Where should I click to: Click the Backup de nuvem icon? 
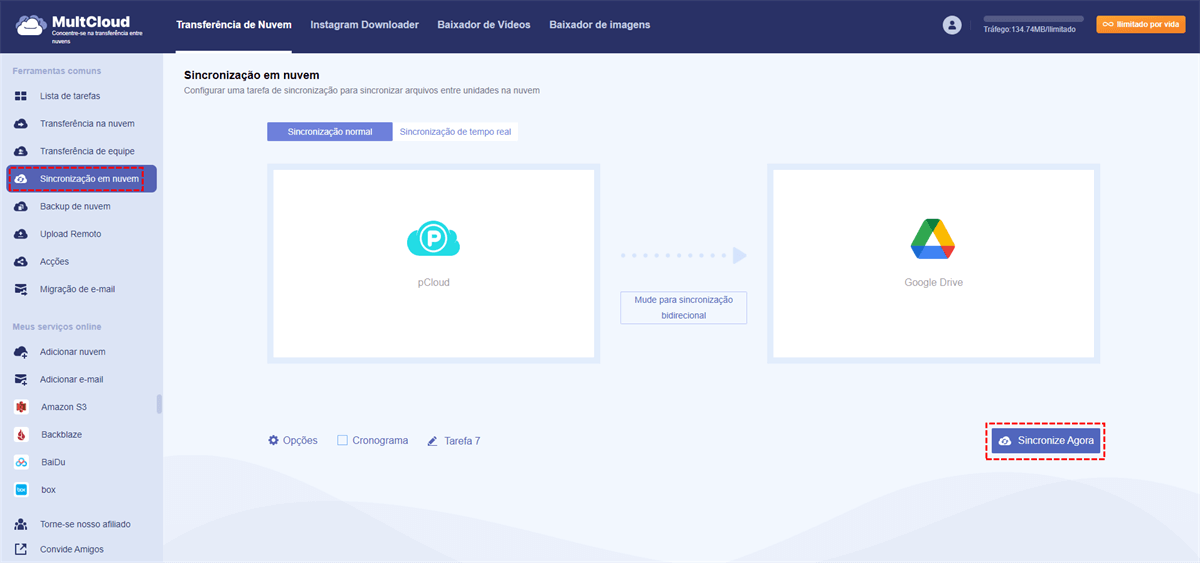(x=21, y=206)
